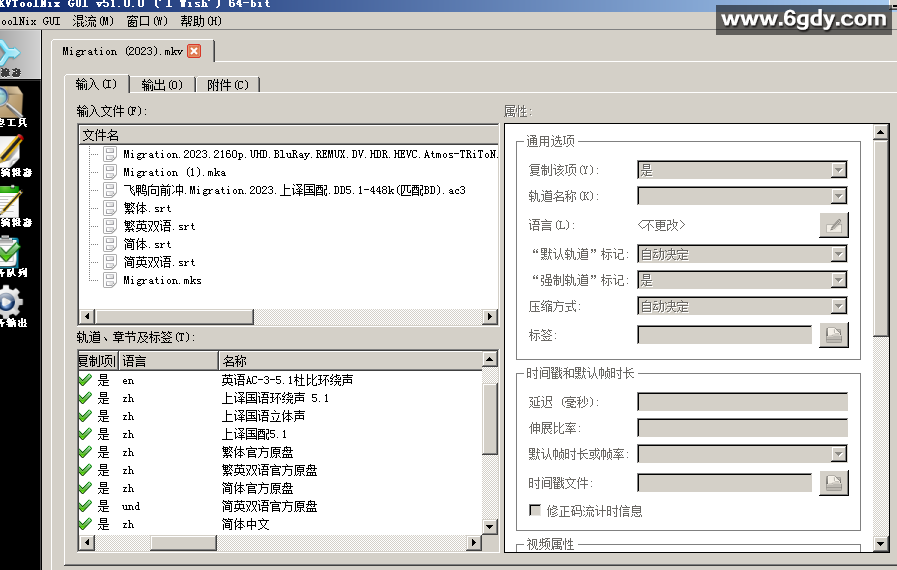Toggle the 修正码流计时信息 checkbox
The image size is (897, 570).
click(535, 511)
